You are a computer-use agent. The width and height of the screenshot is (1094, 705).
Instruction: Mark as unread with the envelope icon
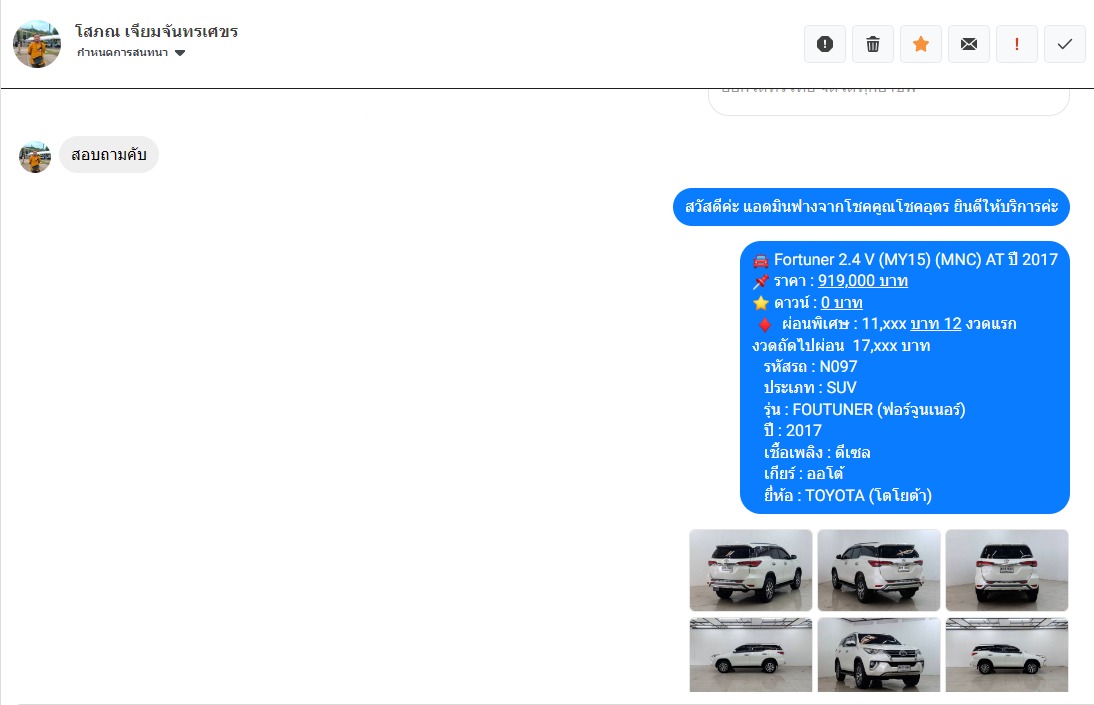(969, 44)
